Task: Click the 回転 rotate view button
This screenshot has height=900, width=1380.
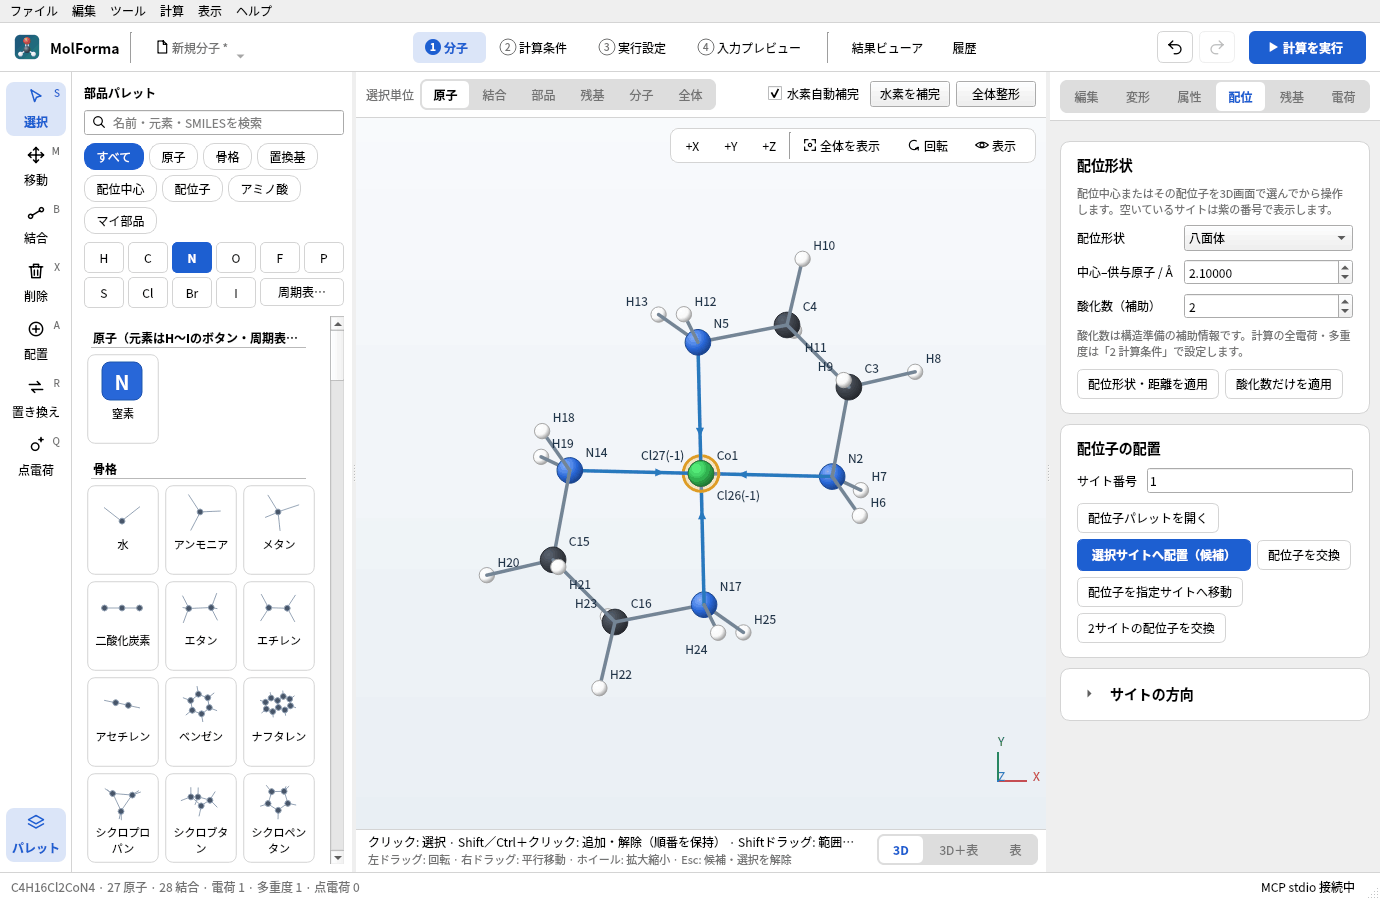Action: pyautogui.click(x=928, y=146)
